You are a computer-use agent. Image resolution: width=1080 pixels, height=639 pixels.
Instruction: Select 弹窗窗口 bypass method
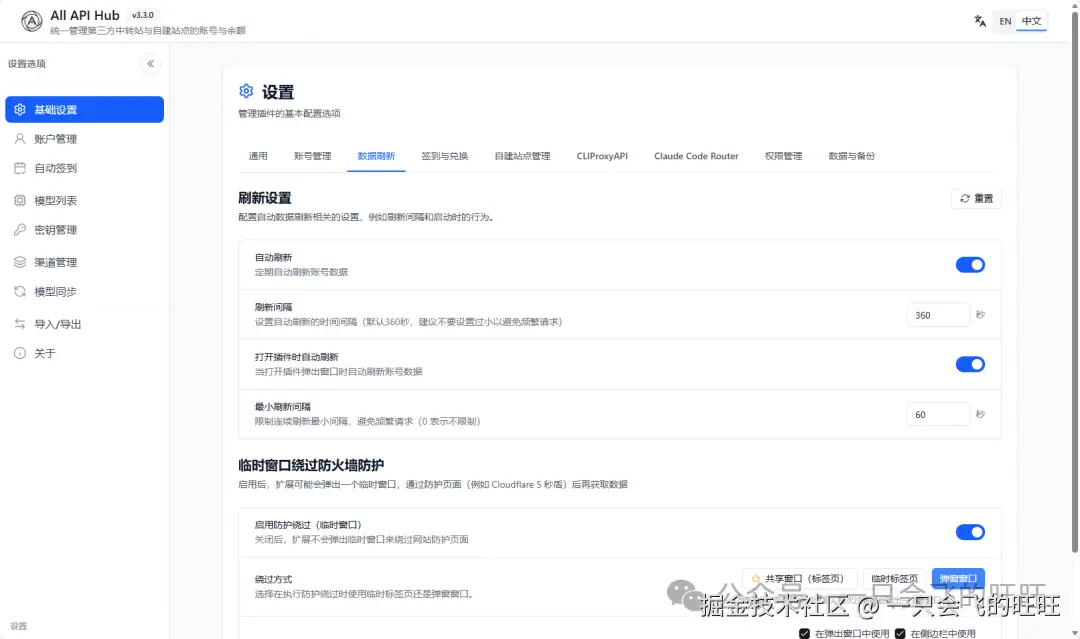pos(958,578)
